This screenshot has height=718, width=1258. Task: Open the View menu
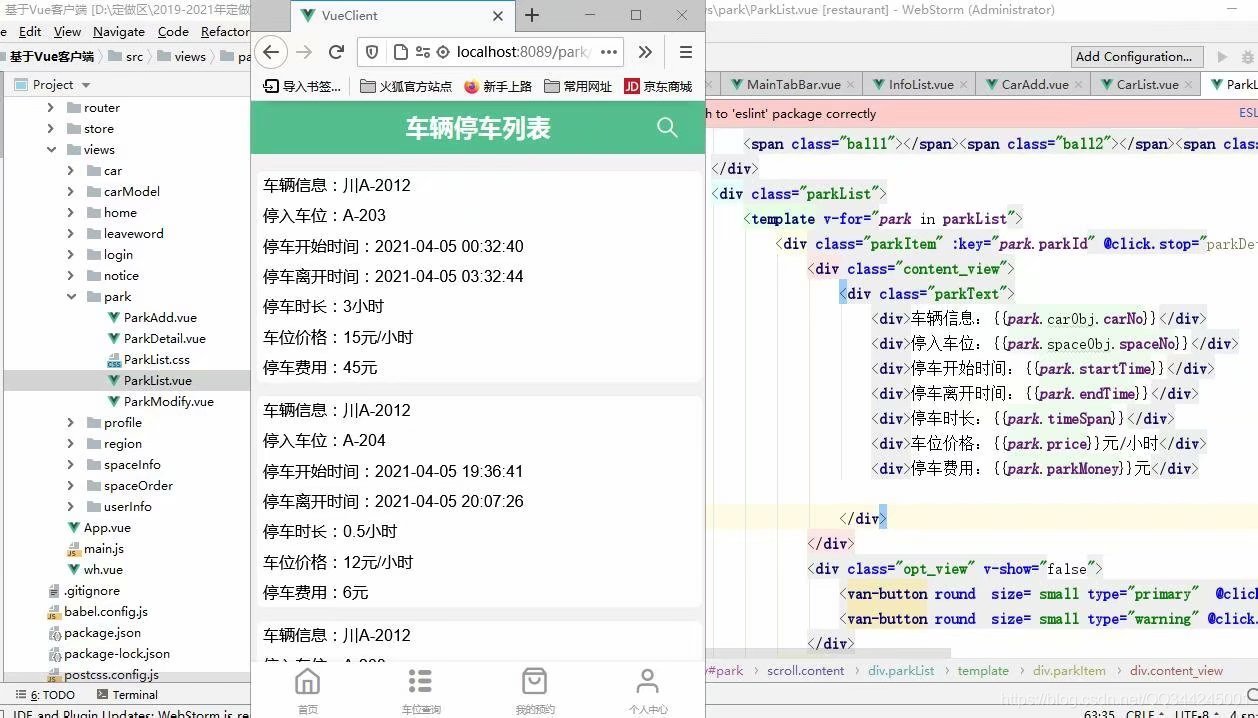(x=67, y=31)
